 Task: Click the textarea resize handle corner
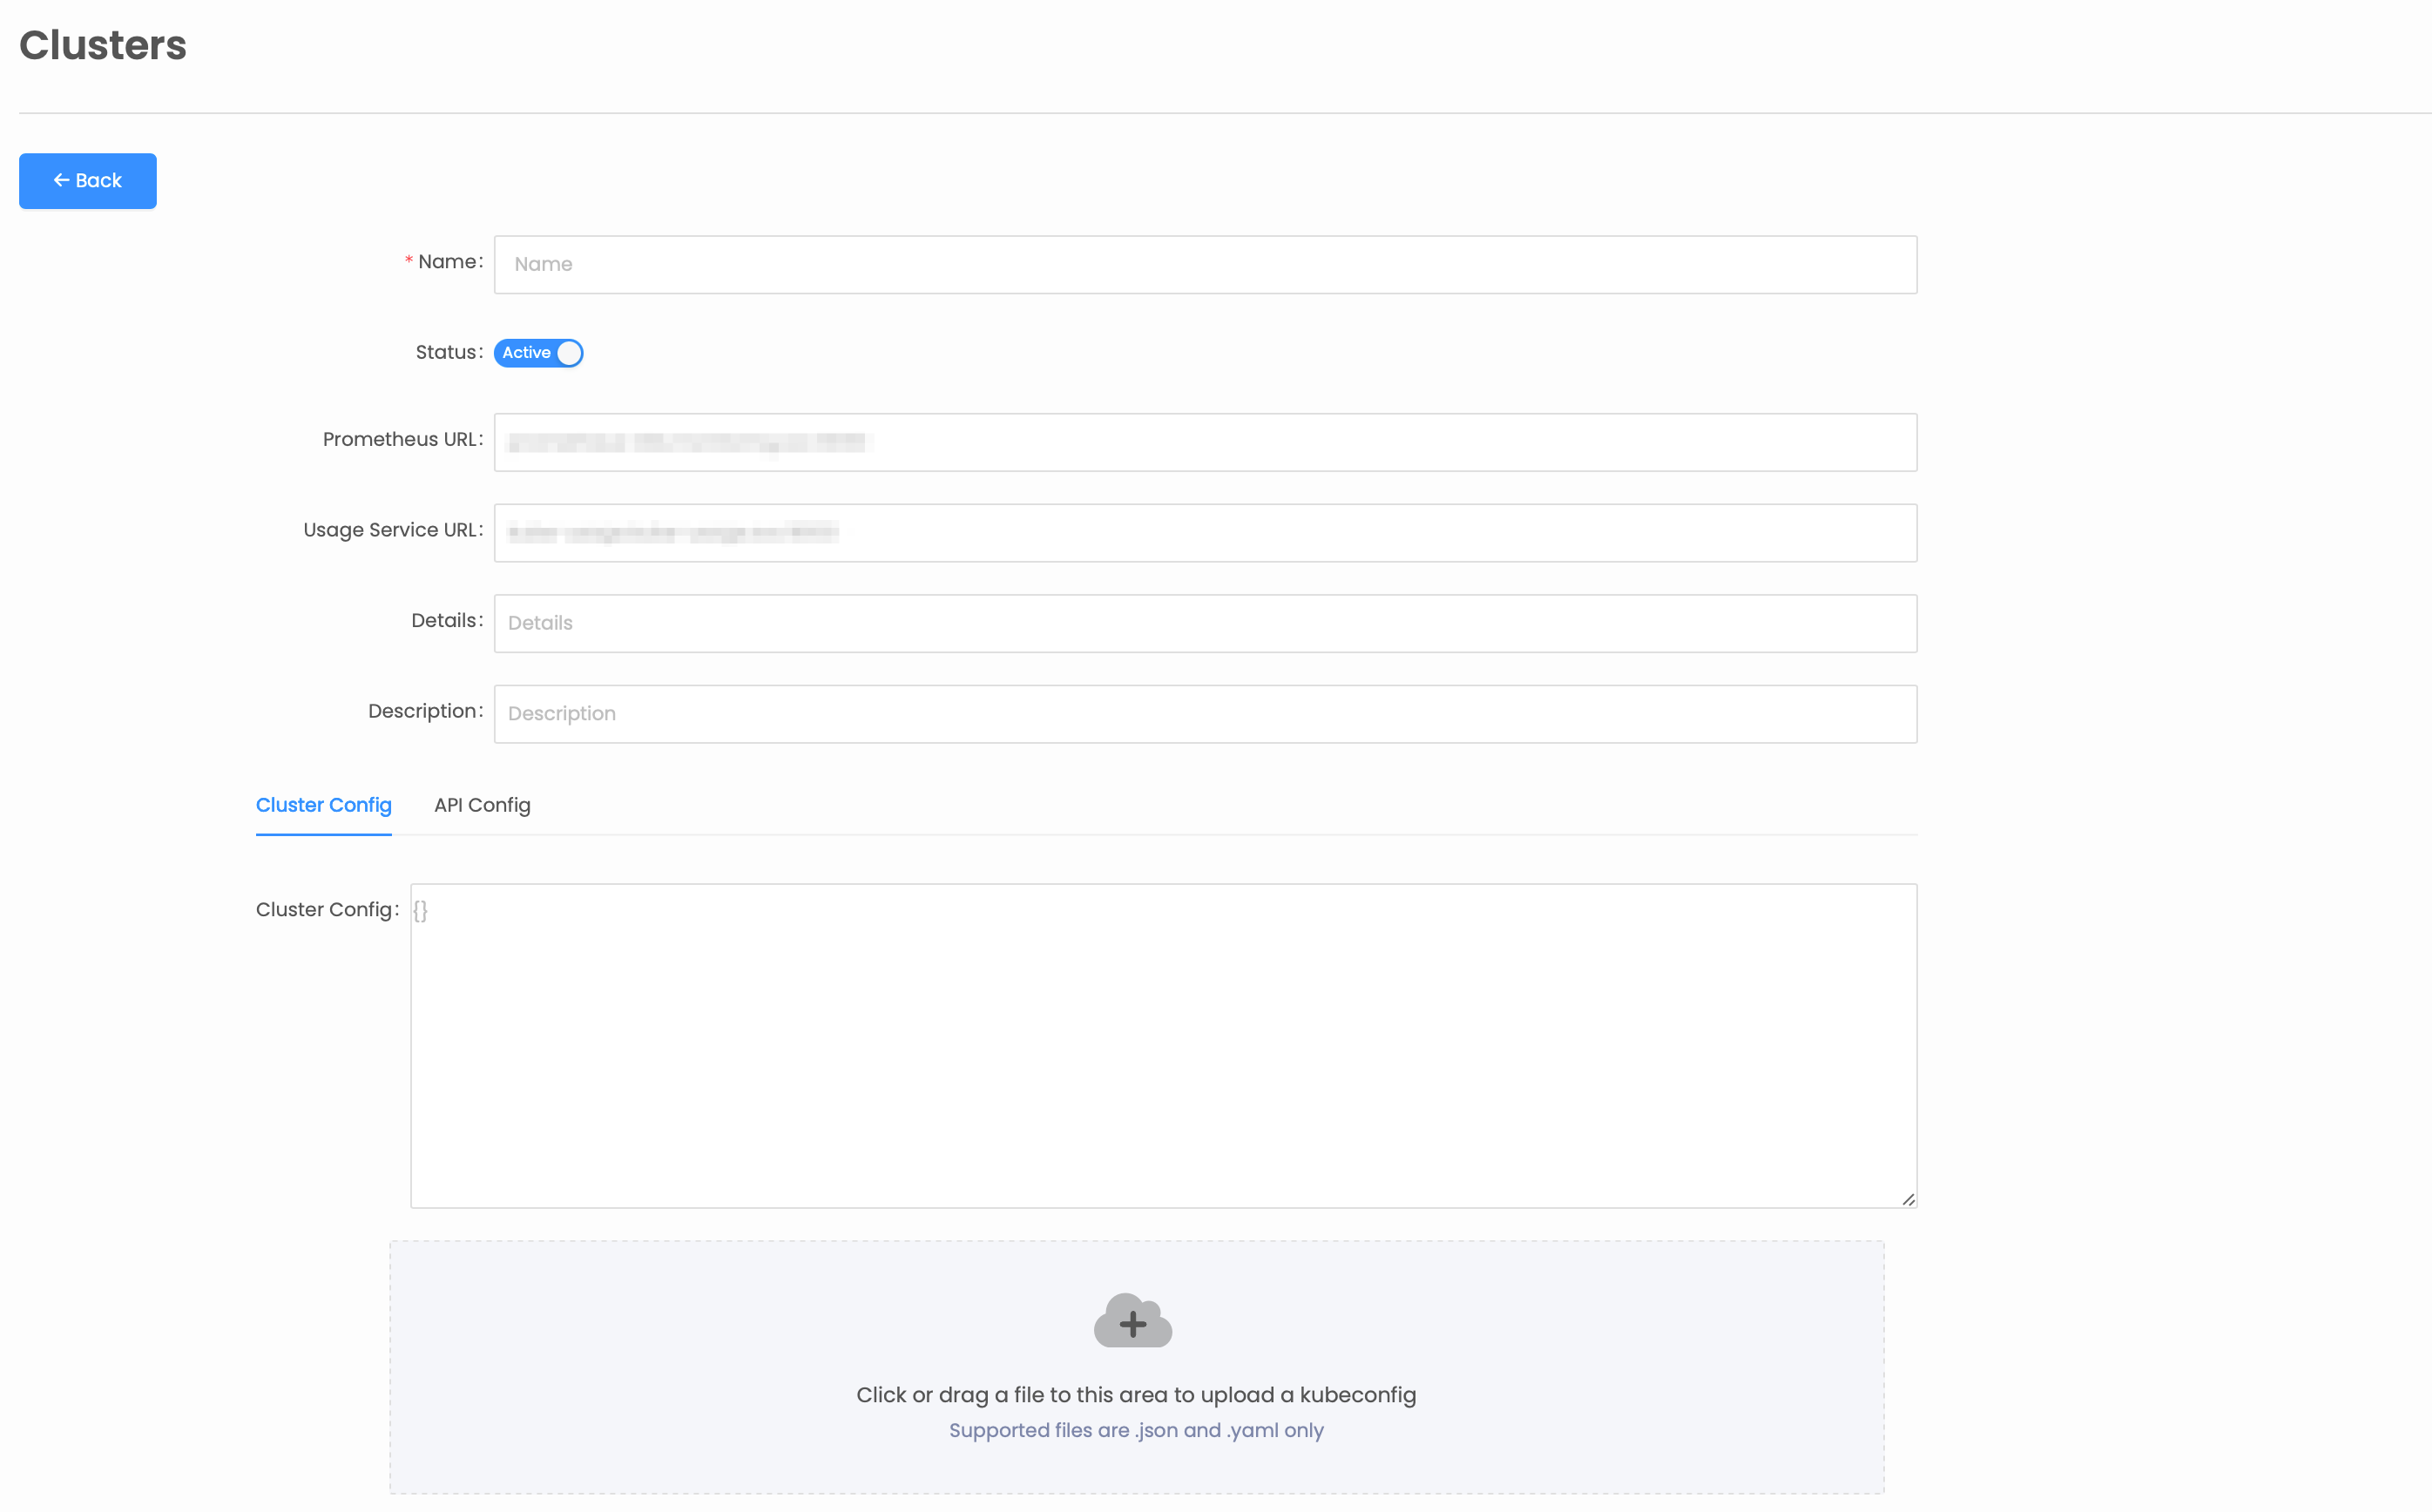[1907, 1199]
